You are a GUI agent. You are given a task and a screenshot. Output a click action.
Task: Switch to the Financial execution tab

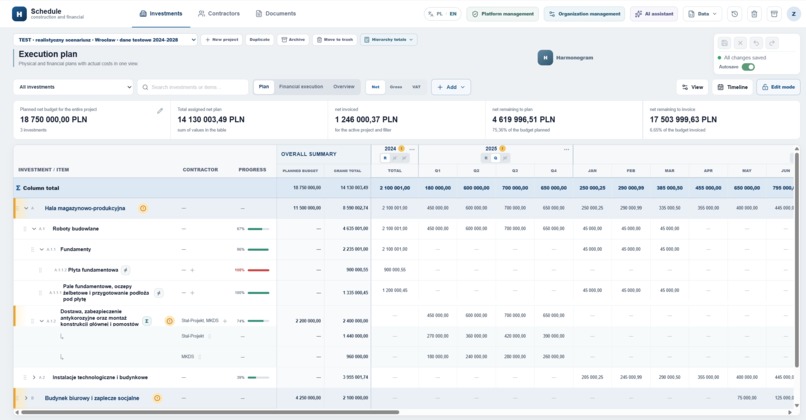coord(301,87)
